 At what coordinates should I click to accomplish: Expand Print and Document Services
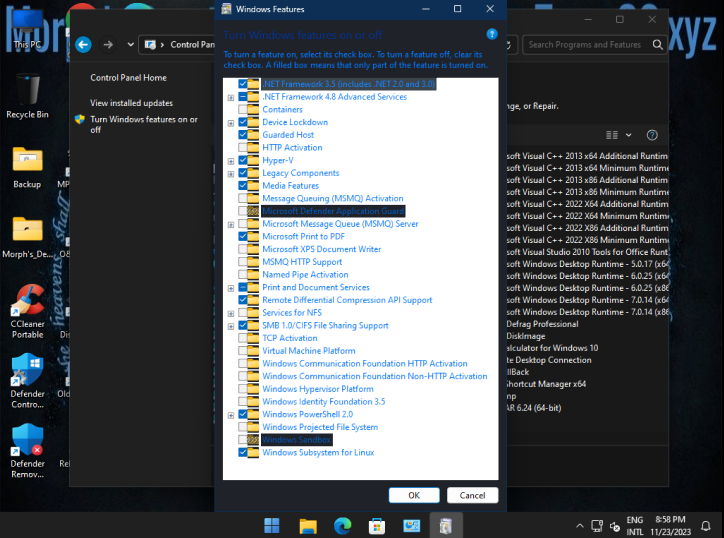coord(231,288)
